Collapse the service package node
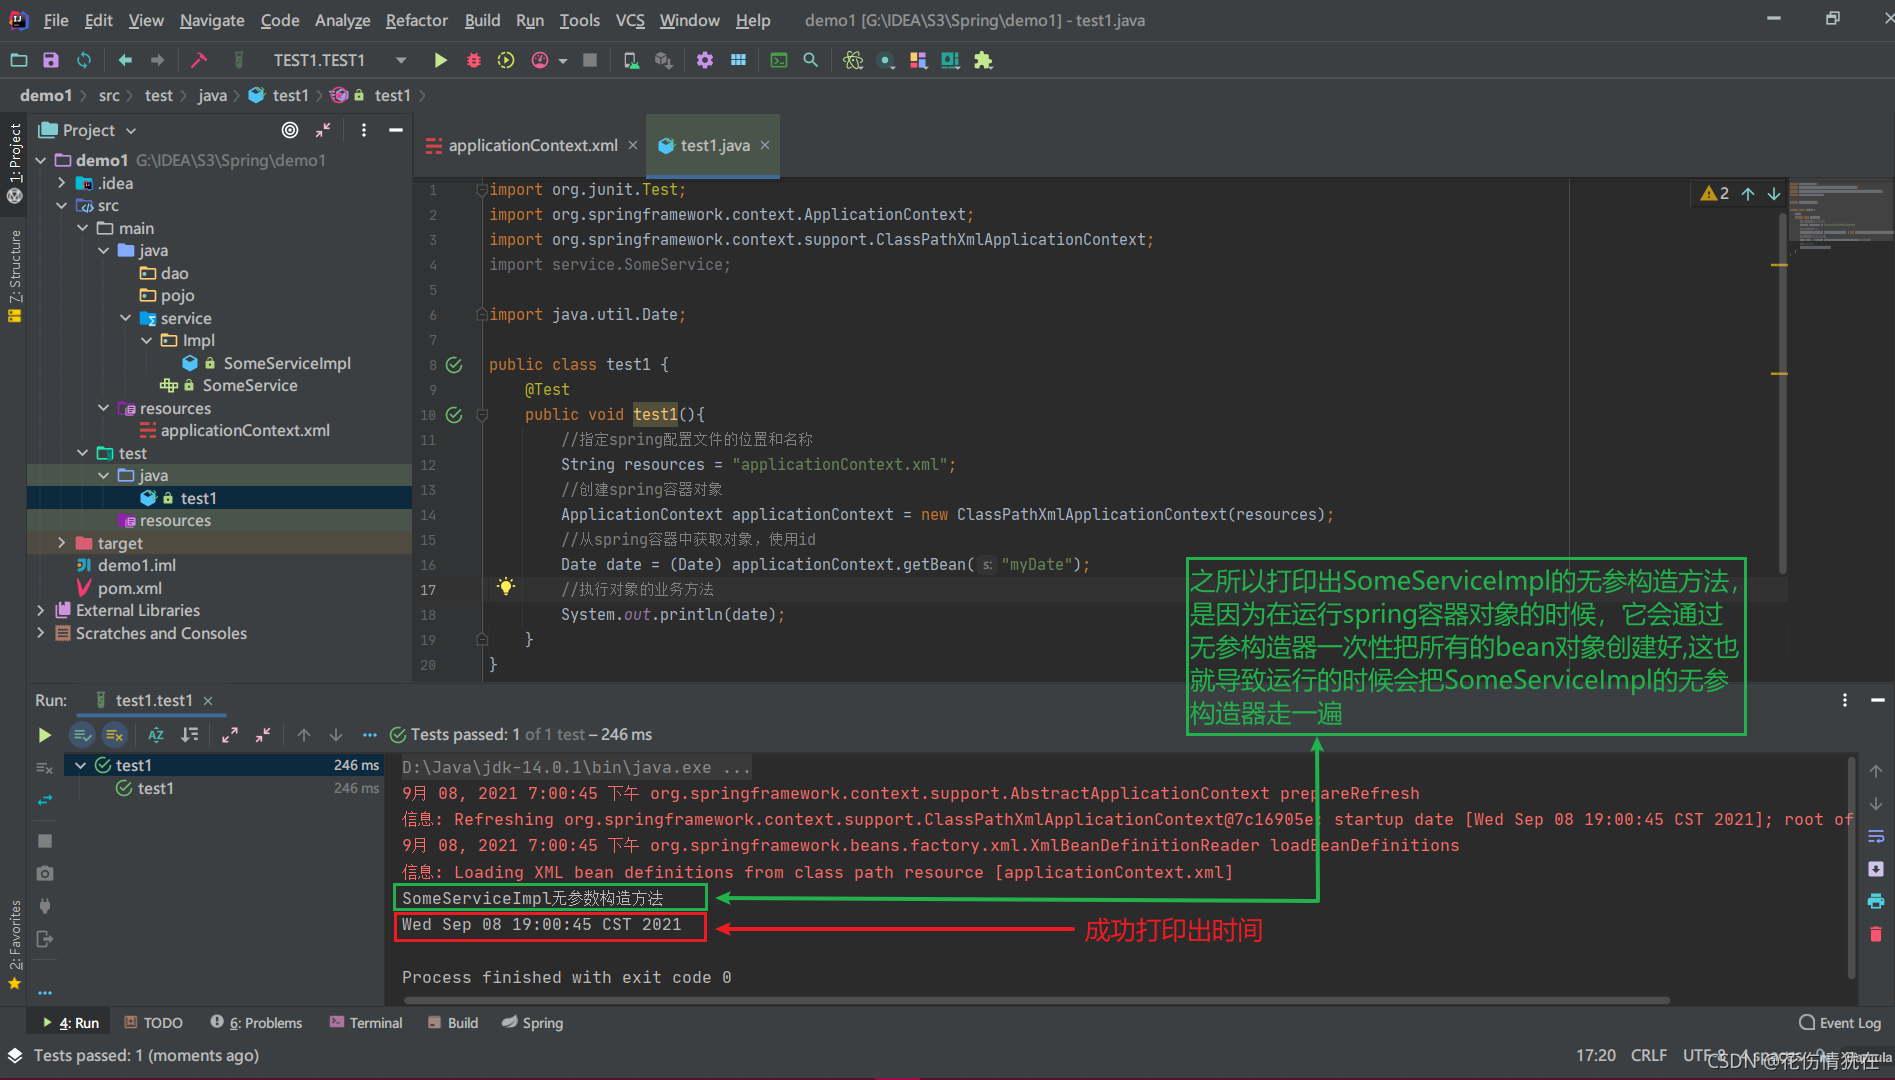The width and height of the screenshot is (1895, 1080). coord(126,318)
